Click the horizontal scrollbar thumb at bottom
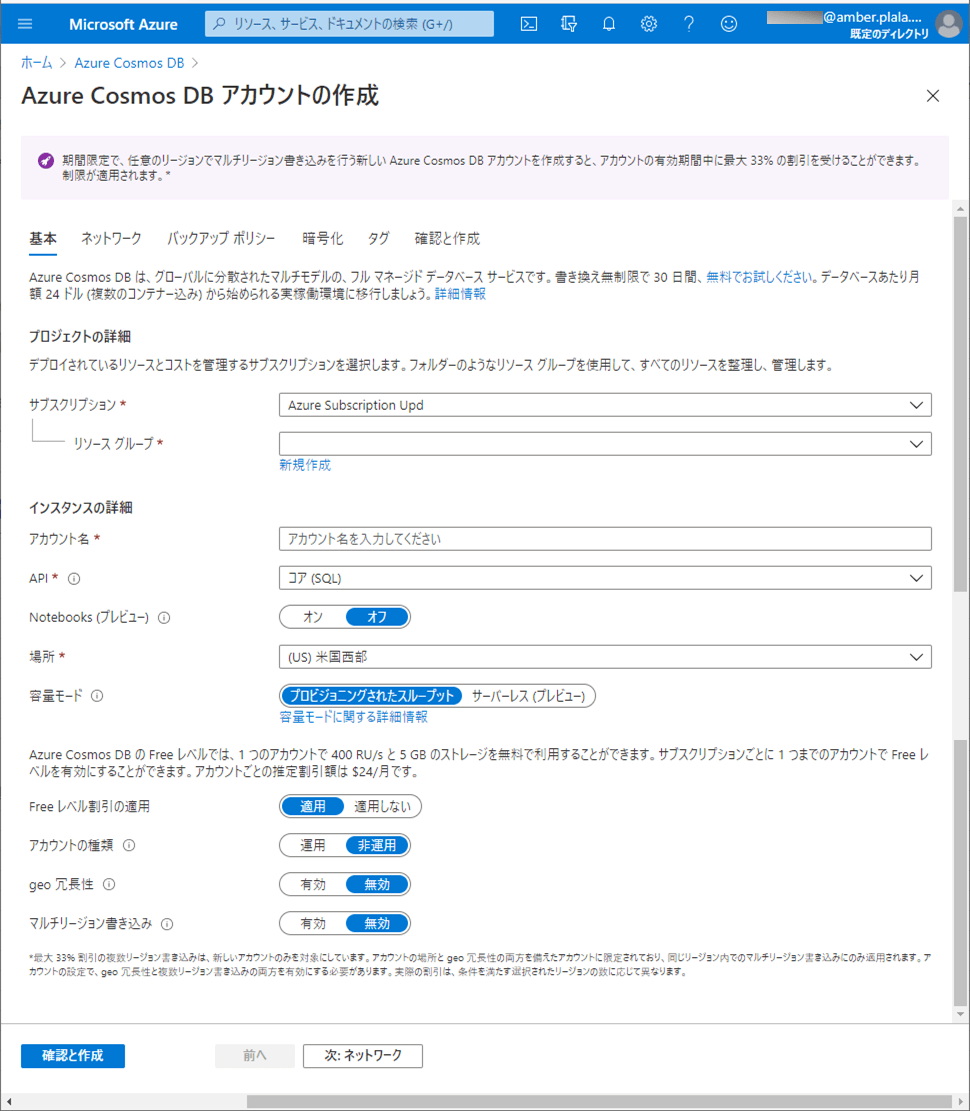 [x=599, y=1102]
